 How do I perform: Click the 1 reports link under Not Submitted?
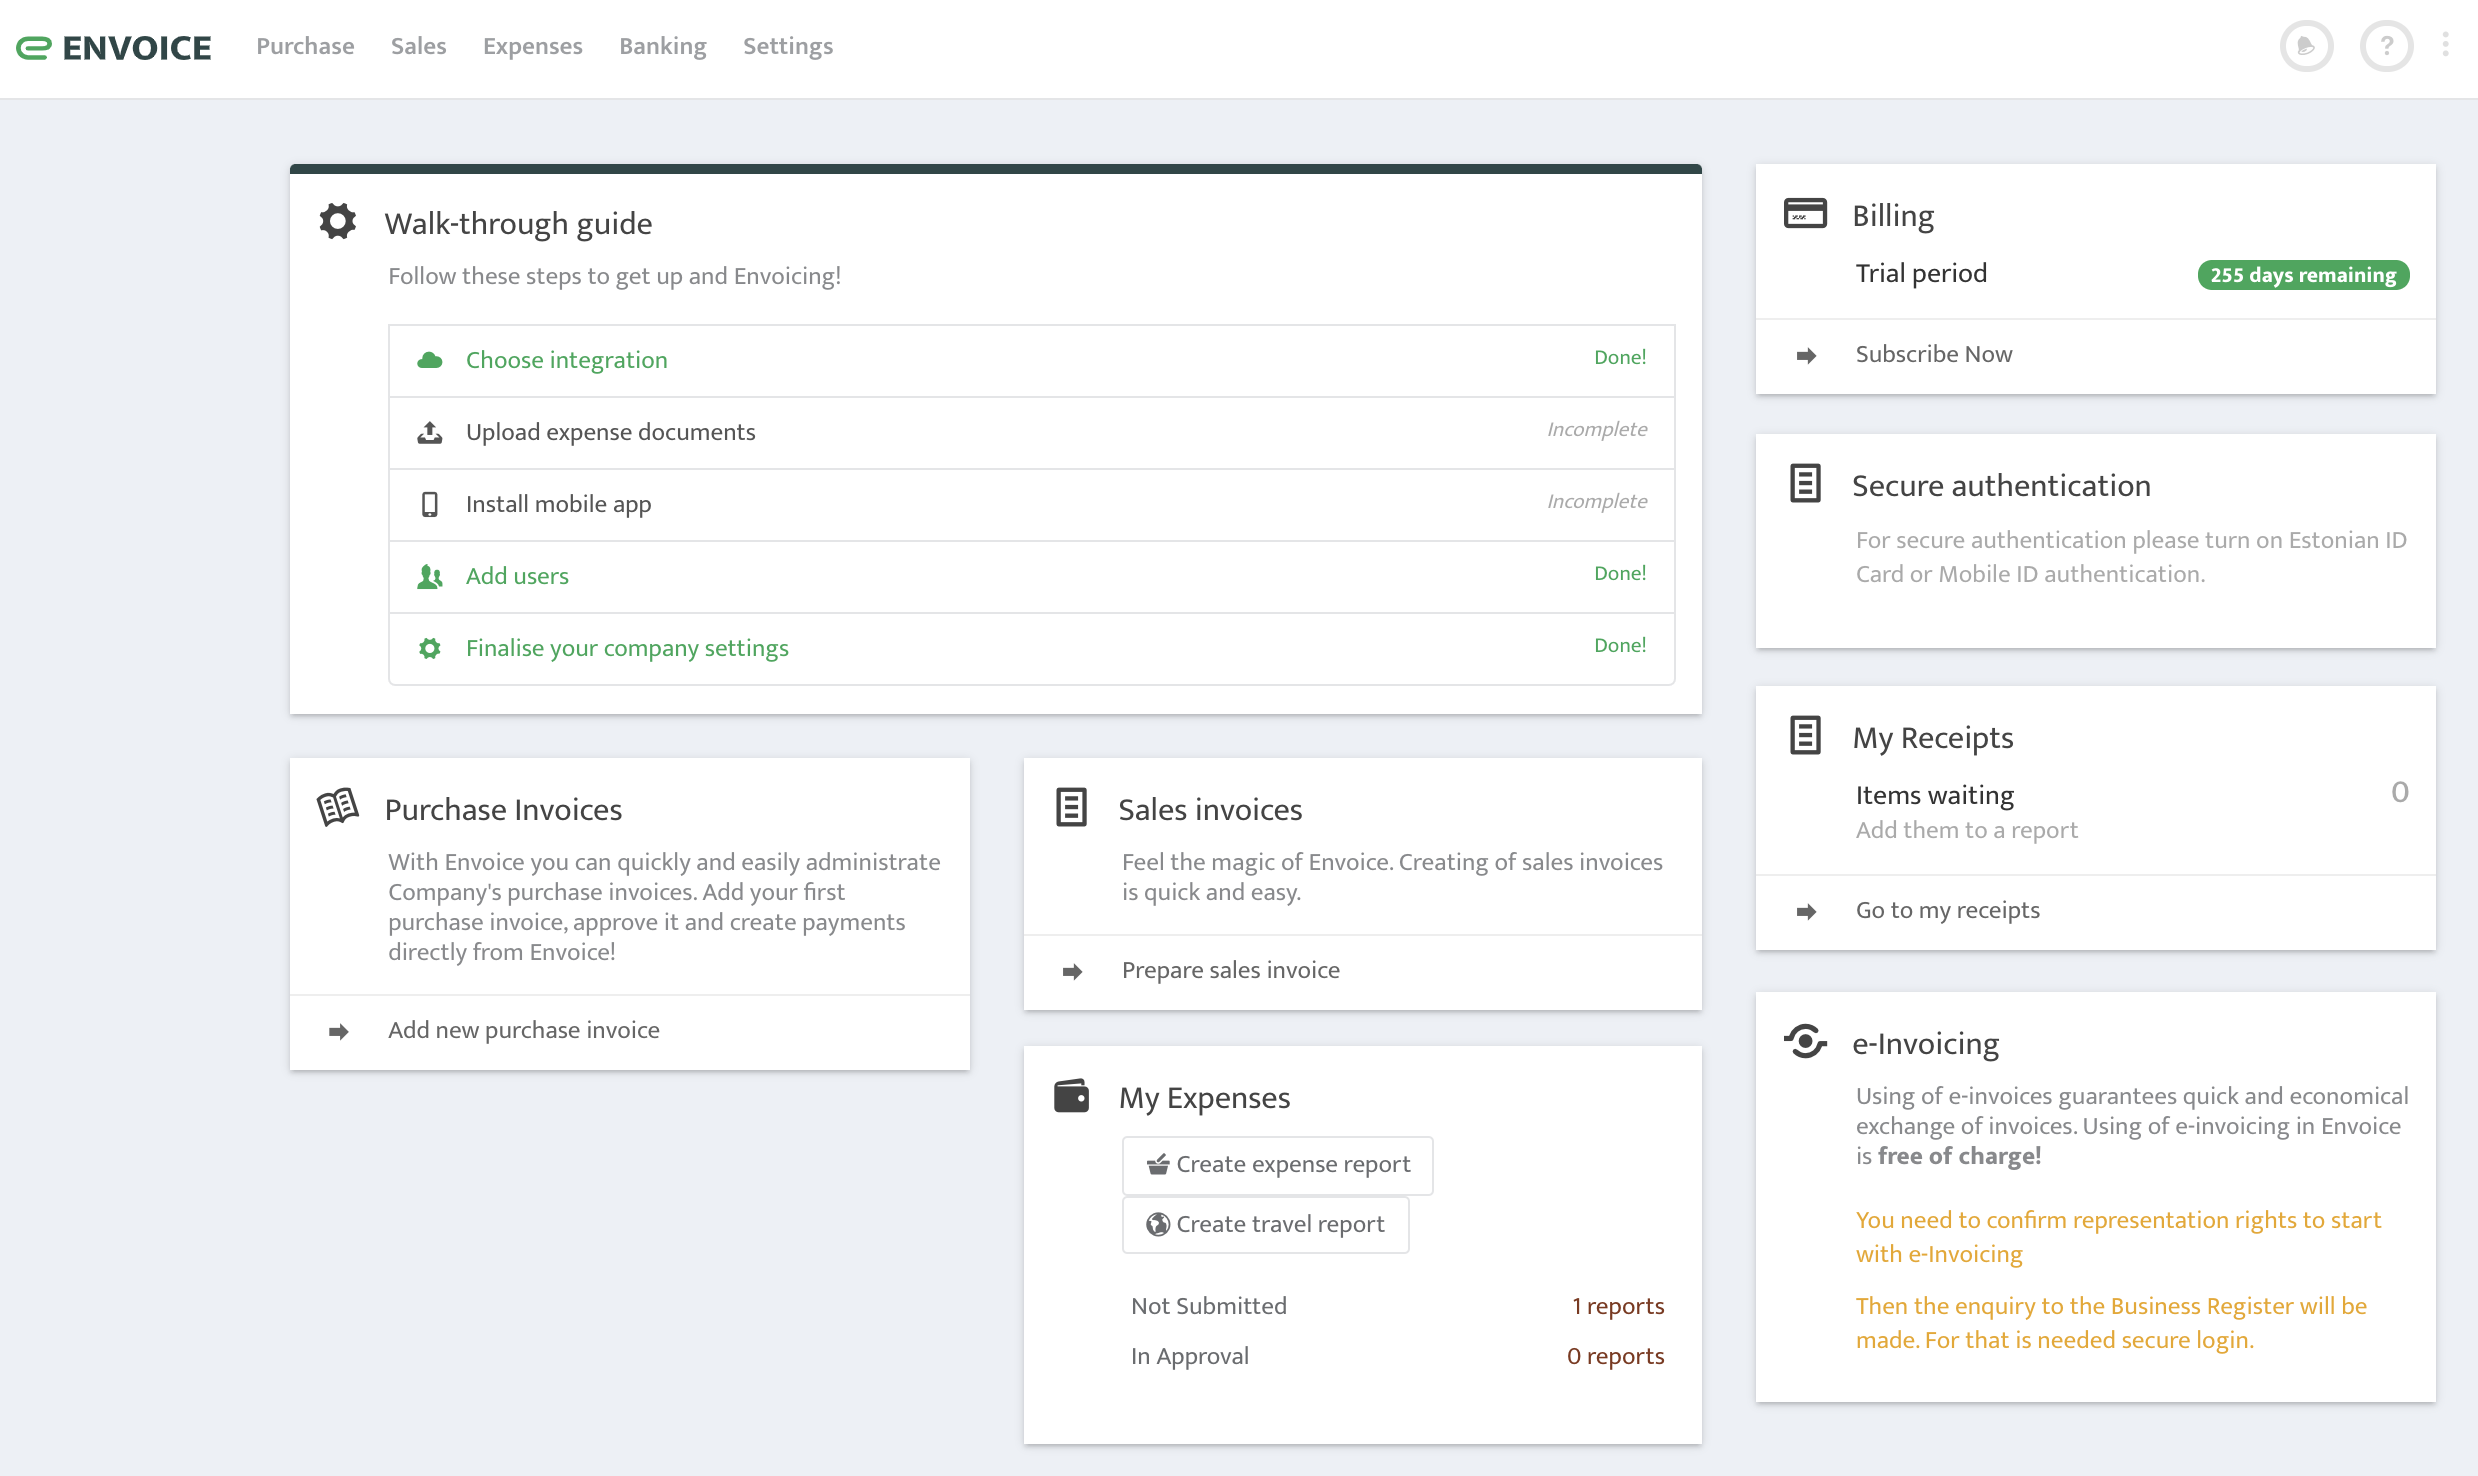point(1616,1306)
